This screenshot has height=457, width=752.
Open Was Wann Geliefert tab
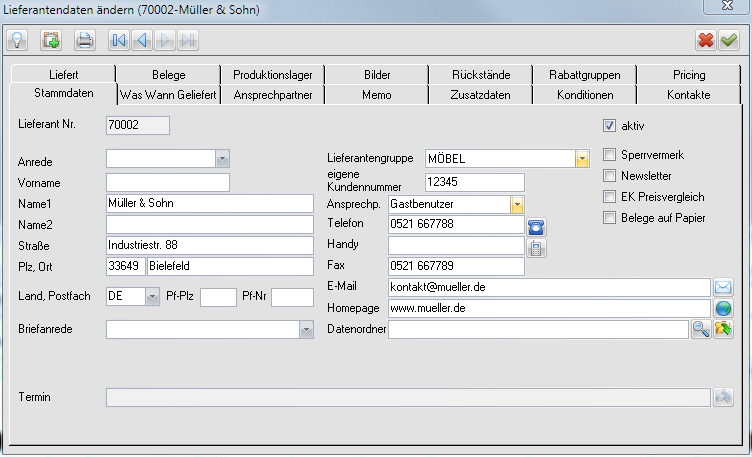coord(168,95)
